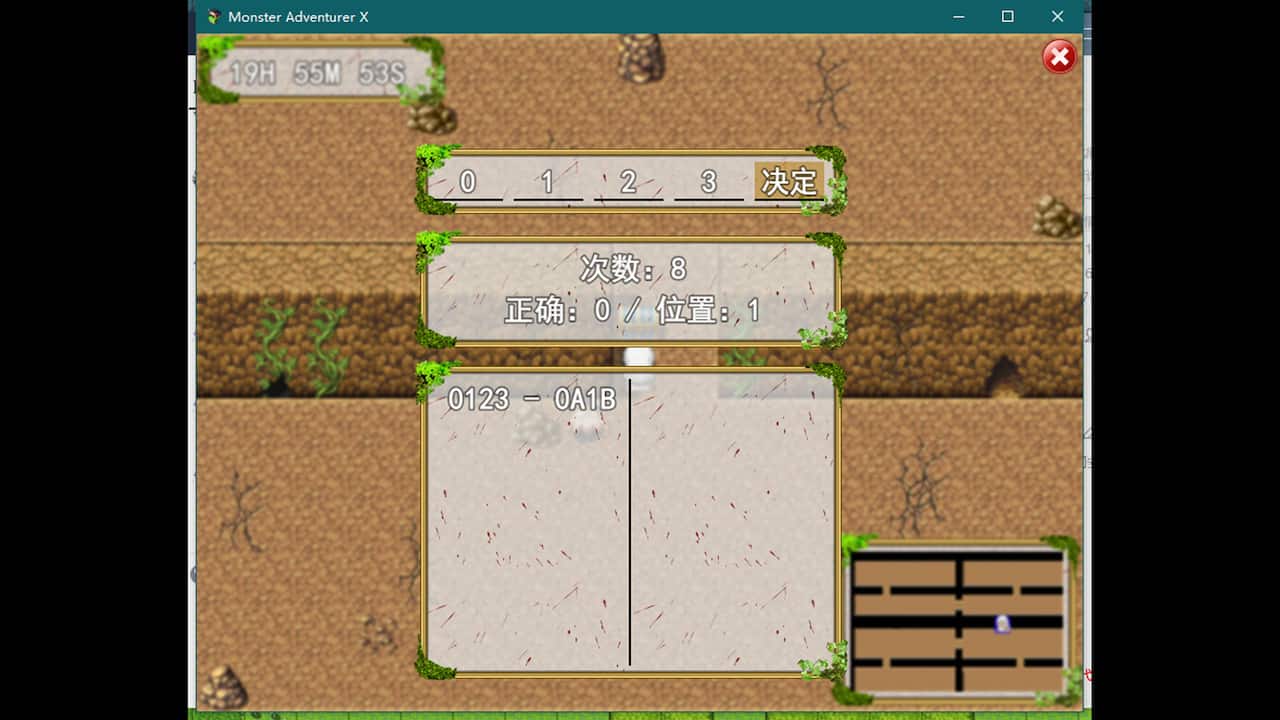Select the fourth digit slot showing 3
The height and width of the screenshot is (720, 1280).
click(709, 182)
